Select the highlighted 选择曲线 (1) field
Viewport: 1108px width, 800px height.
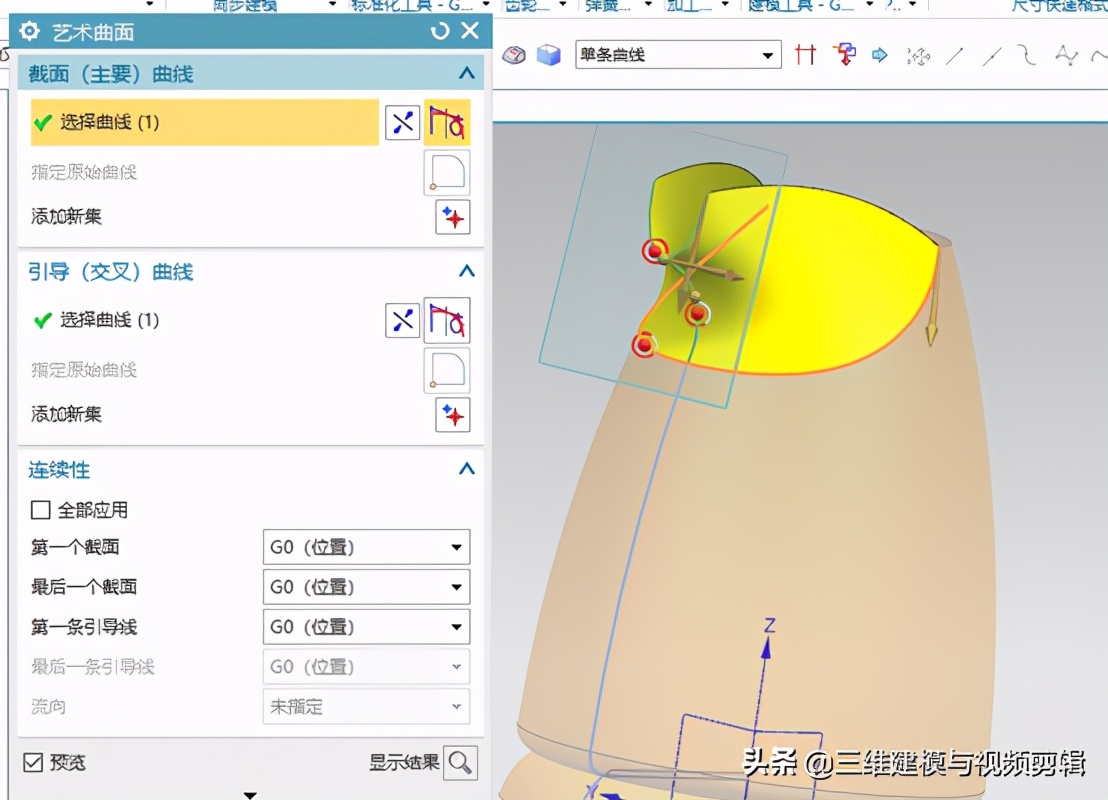click(x=200, y=121)
